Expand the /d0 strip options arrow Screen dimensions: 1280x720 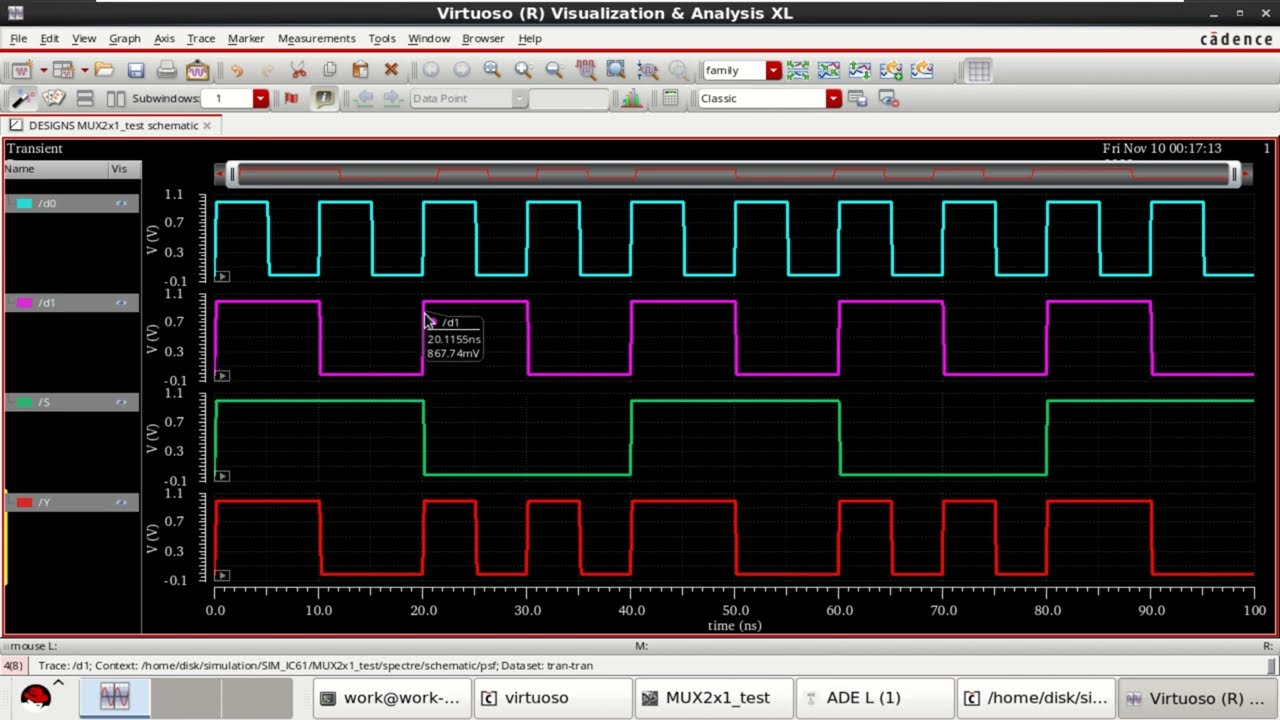point(222,276)
